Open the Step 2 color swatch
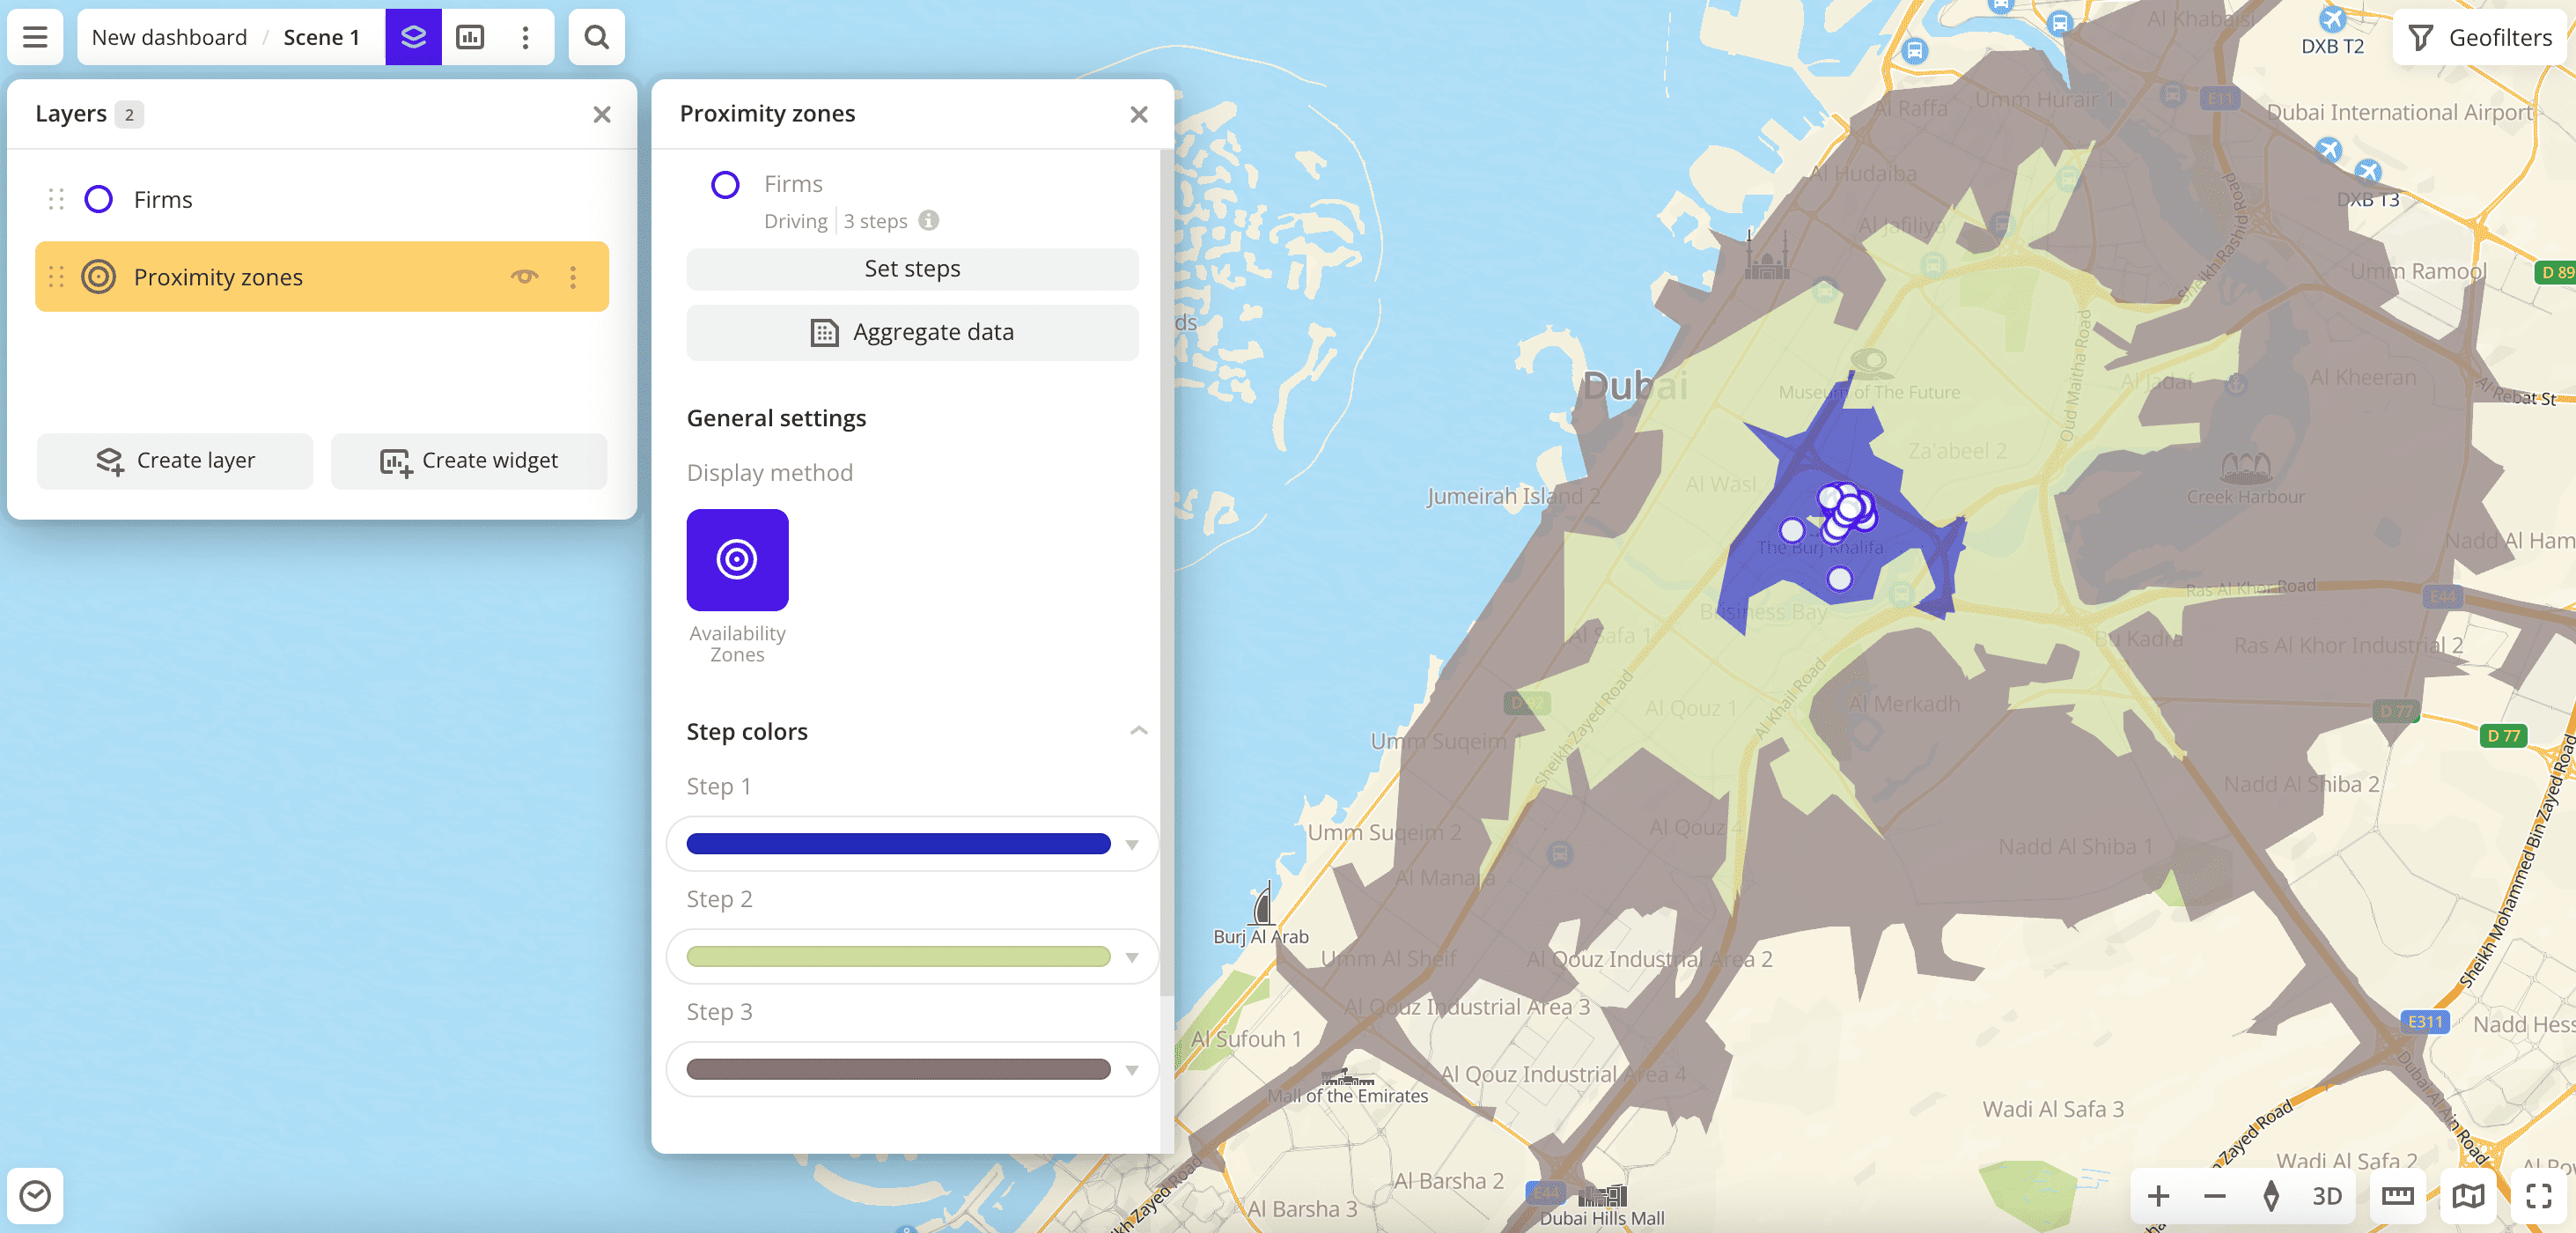 tap(897, 957)
